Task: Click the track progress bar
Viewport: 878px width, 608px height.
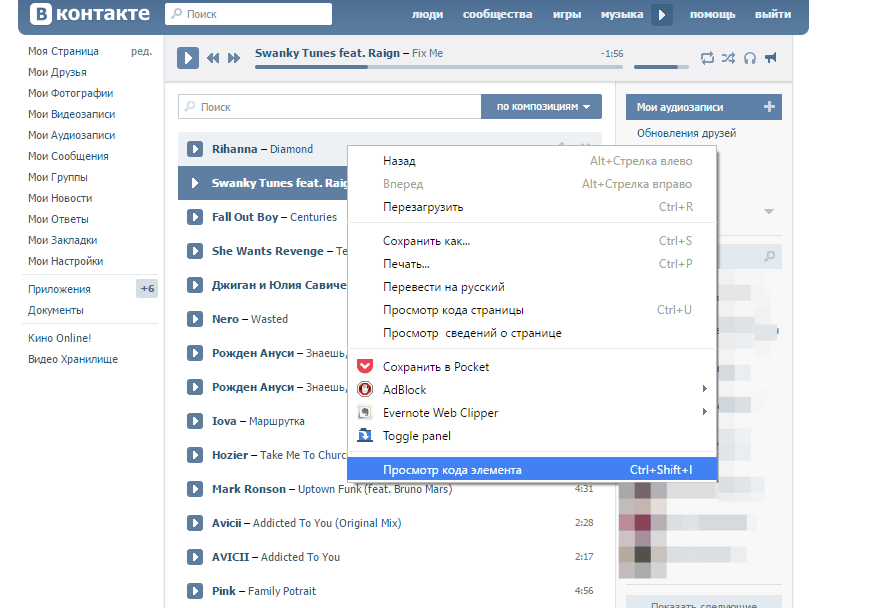Action: (438, 67)
